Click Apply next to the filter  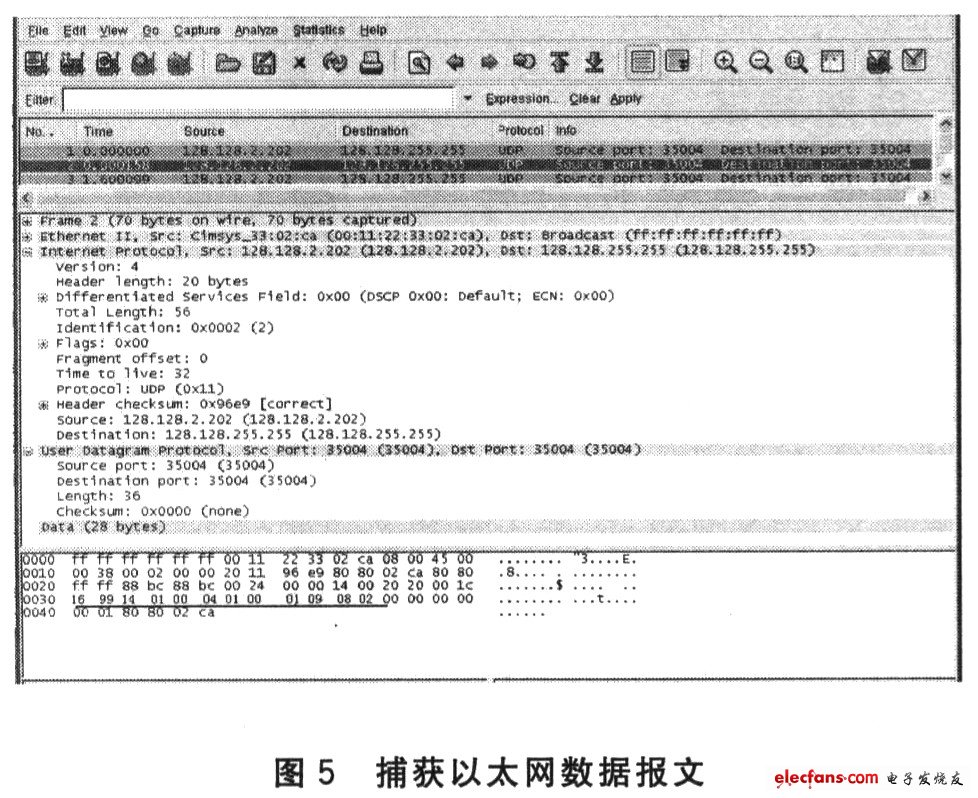tap(626, 99)
